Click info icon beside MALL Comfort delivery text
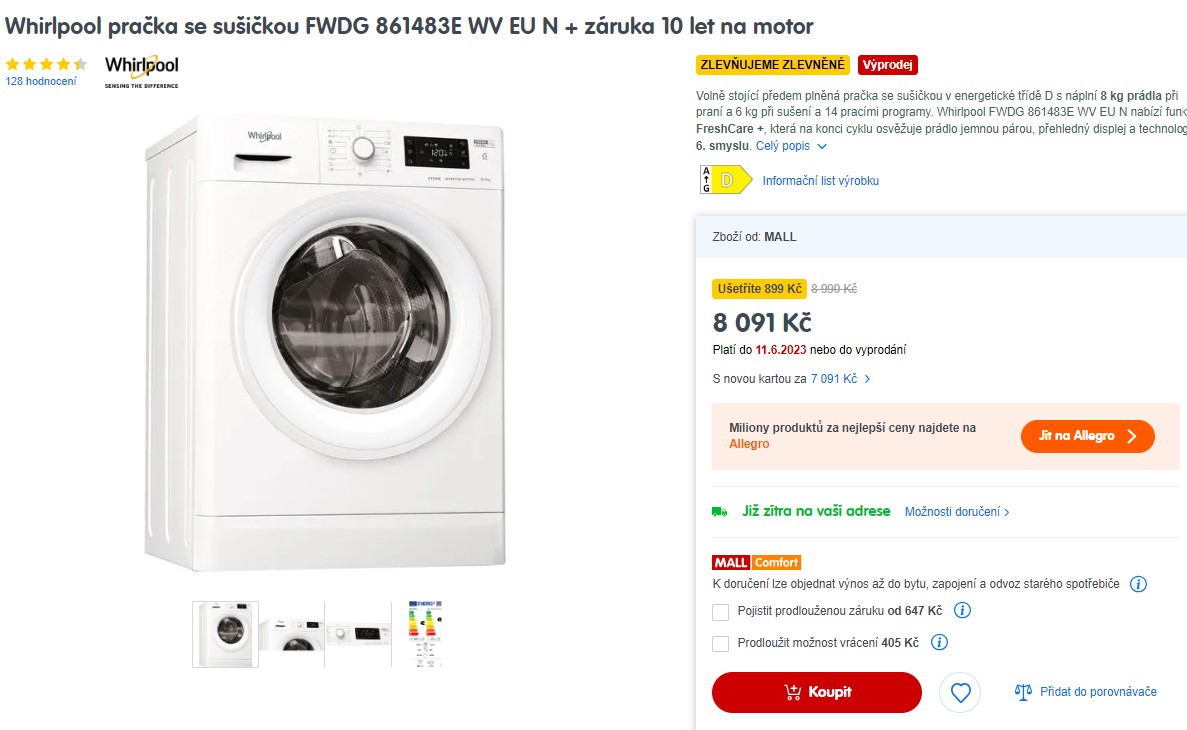Image resolution: width=1187 pixels, height=730 pixels. click(x=1138, y=584)
